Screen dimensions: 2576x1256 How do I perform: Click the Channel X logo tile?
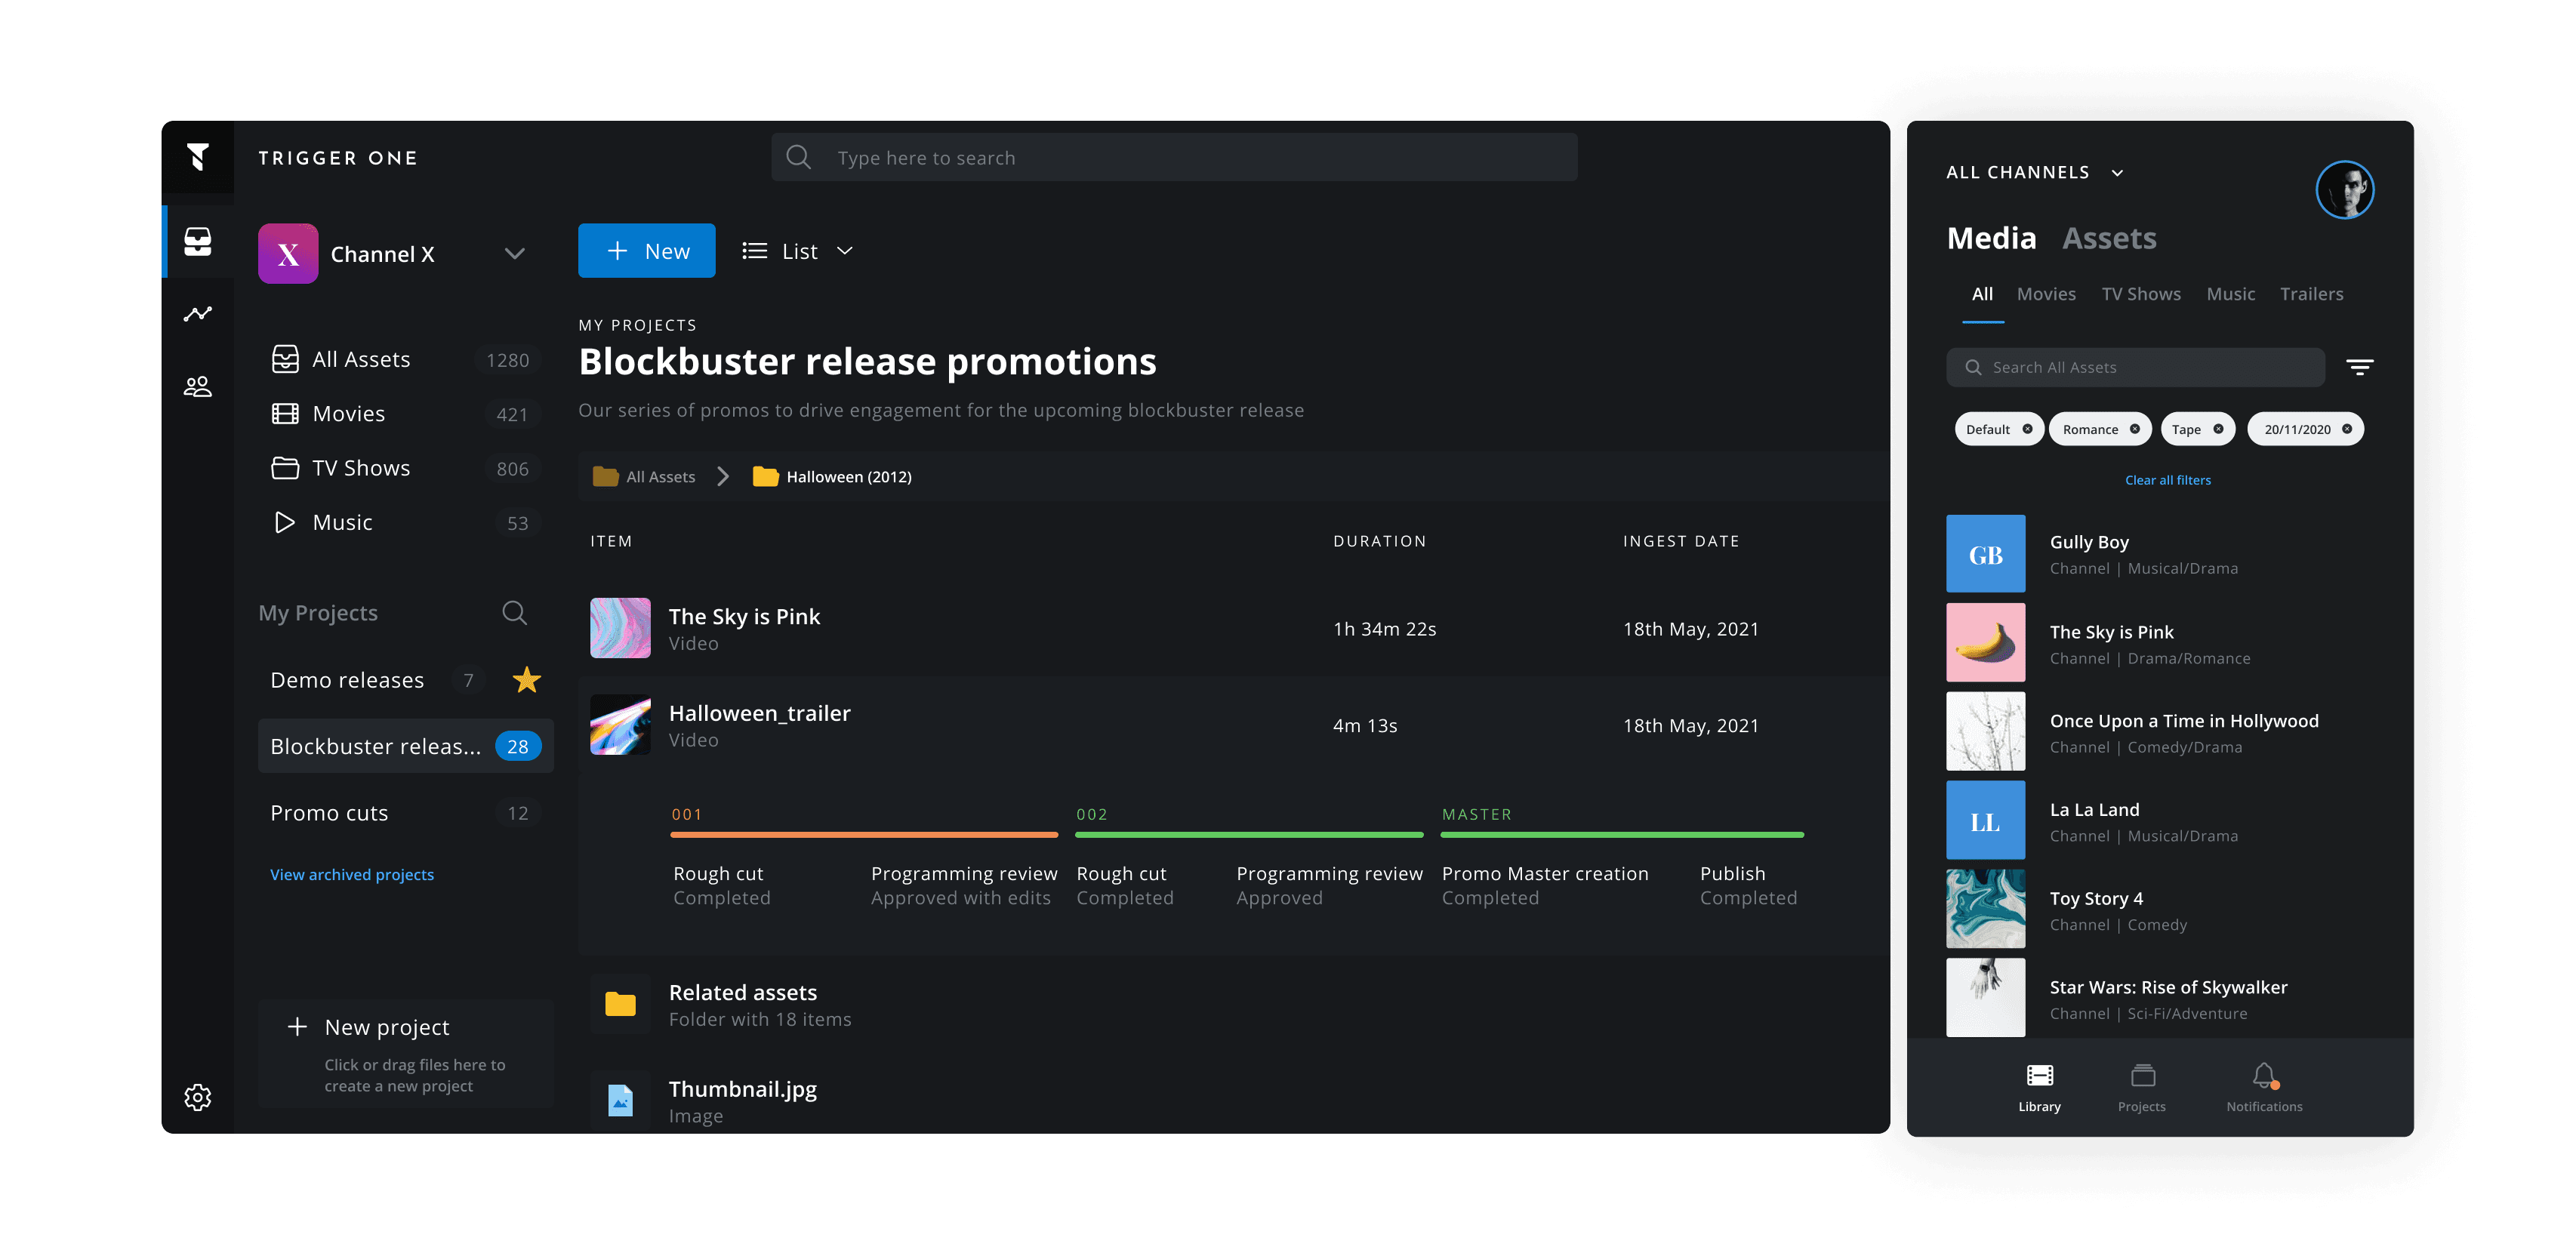(x=288, y=254)
